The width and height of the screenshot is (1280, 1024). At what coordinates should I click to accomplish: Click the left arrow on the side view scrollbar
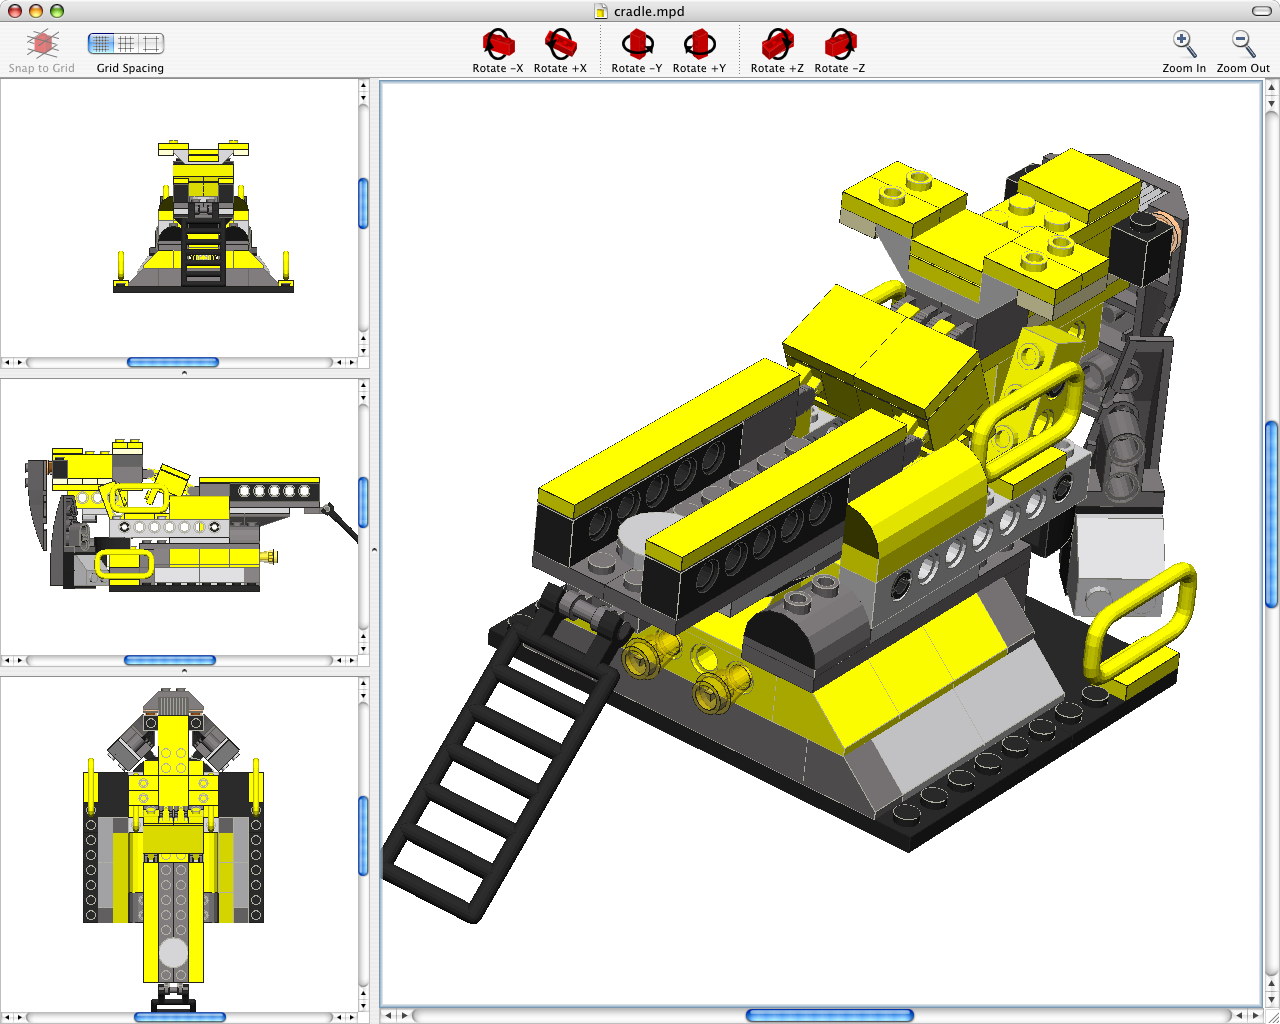pyautogui.click(x=6, y=660)
